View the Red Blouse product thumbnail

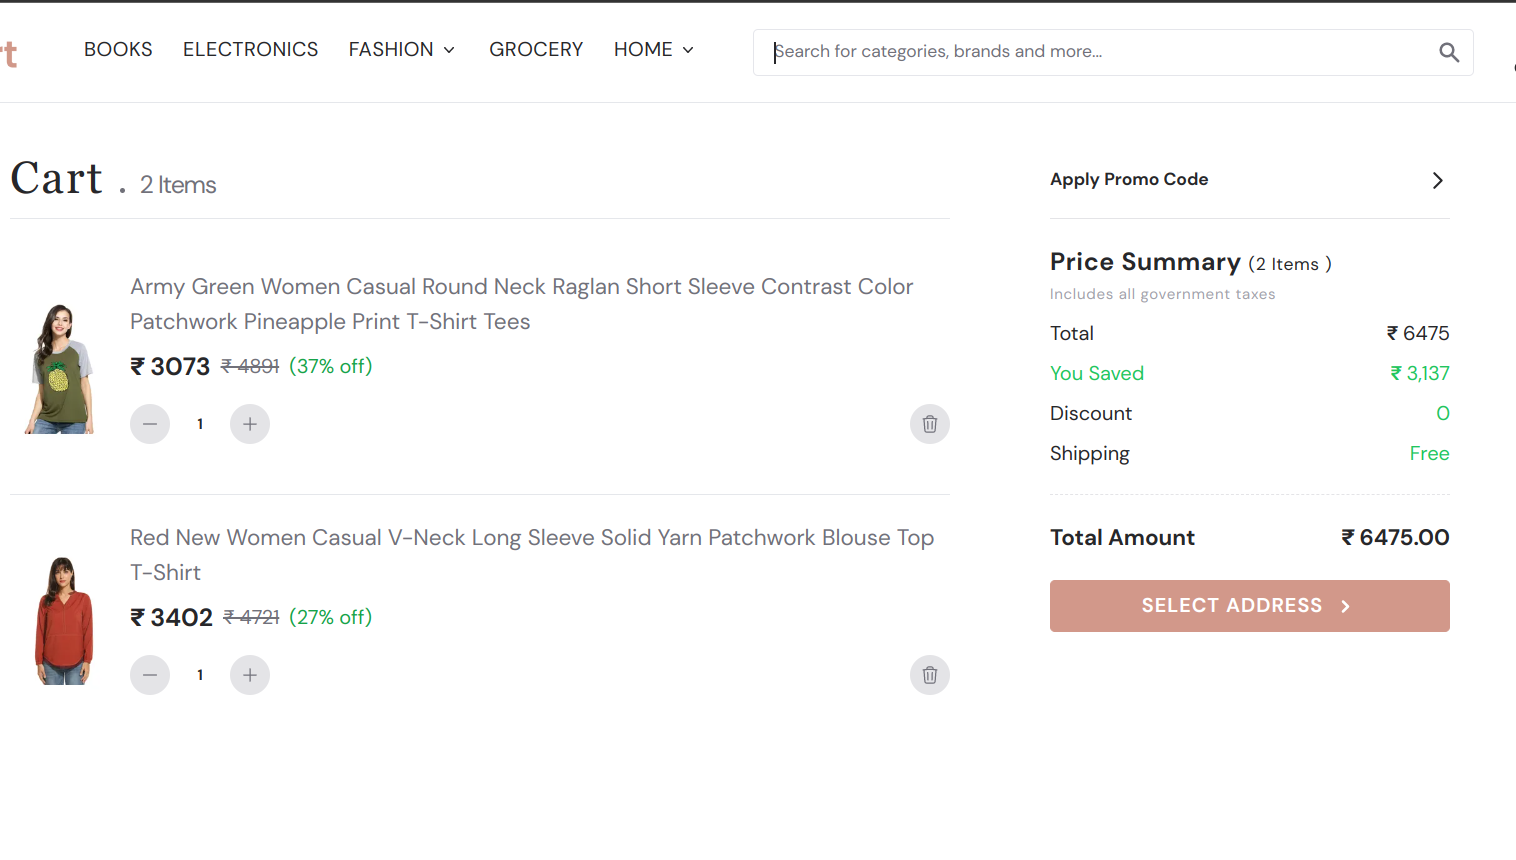[x=64, y=620]
